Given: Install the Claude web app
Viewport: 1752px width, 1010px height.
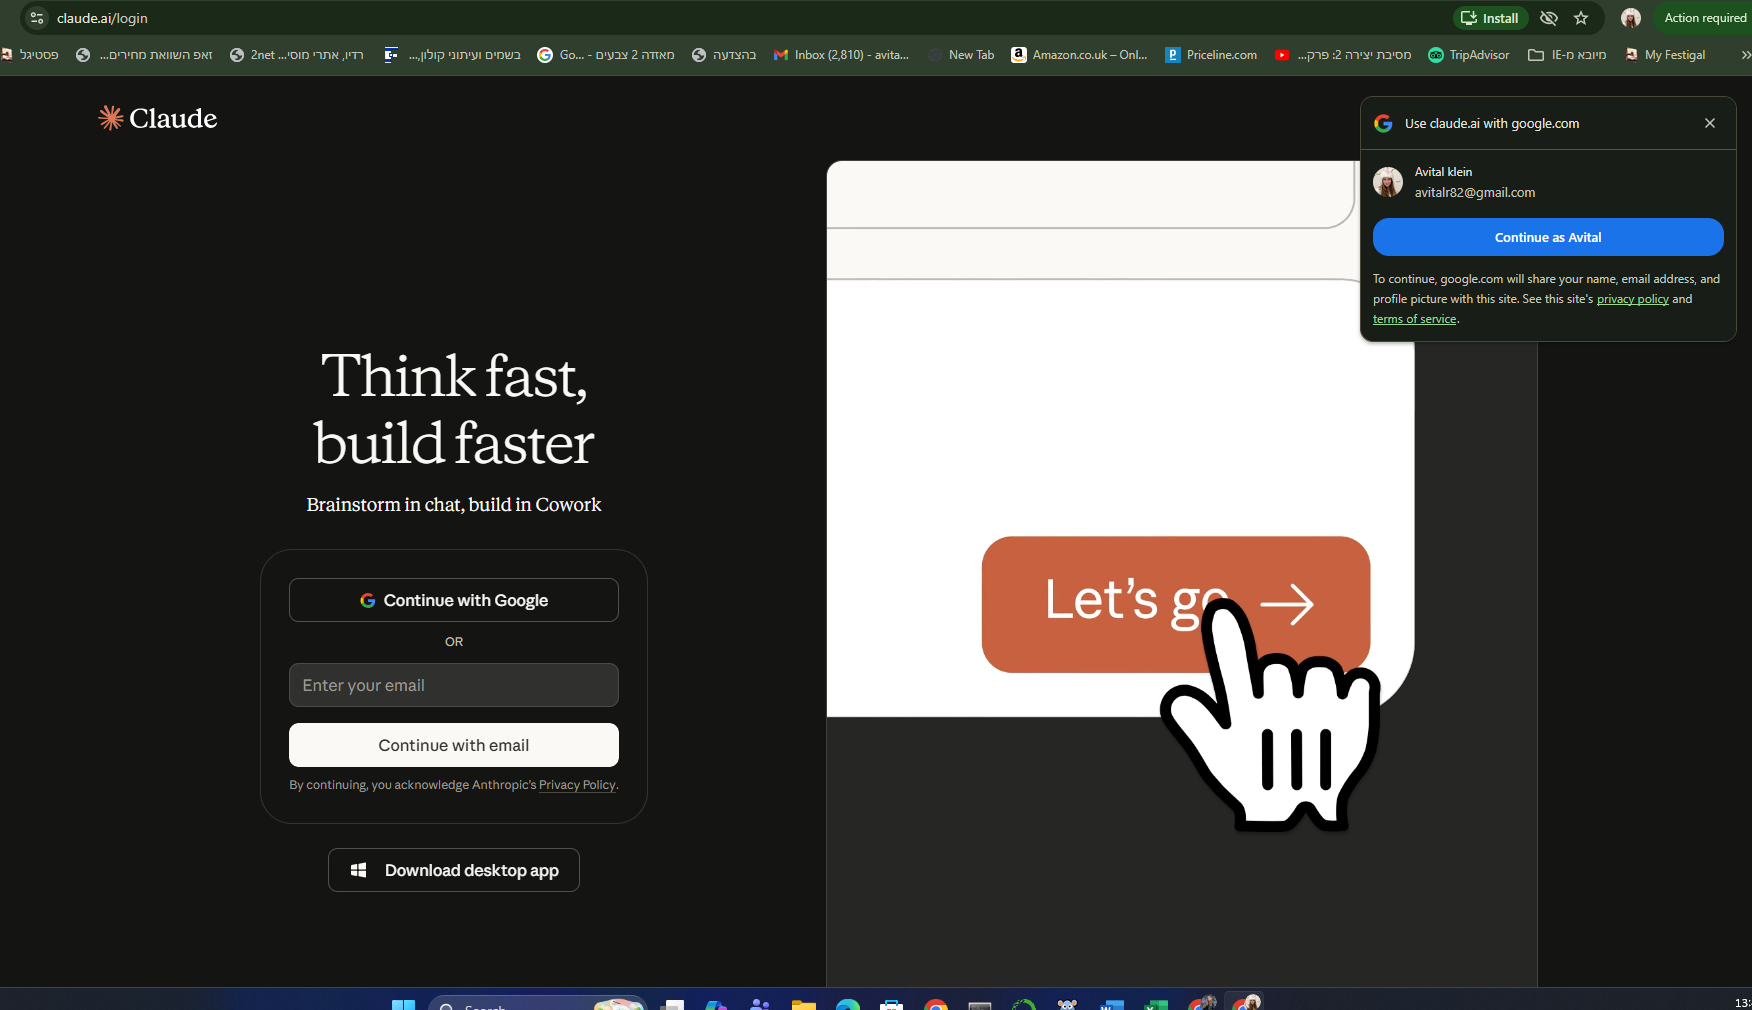Looking at the screenshot, I should coord(1490,18).
